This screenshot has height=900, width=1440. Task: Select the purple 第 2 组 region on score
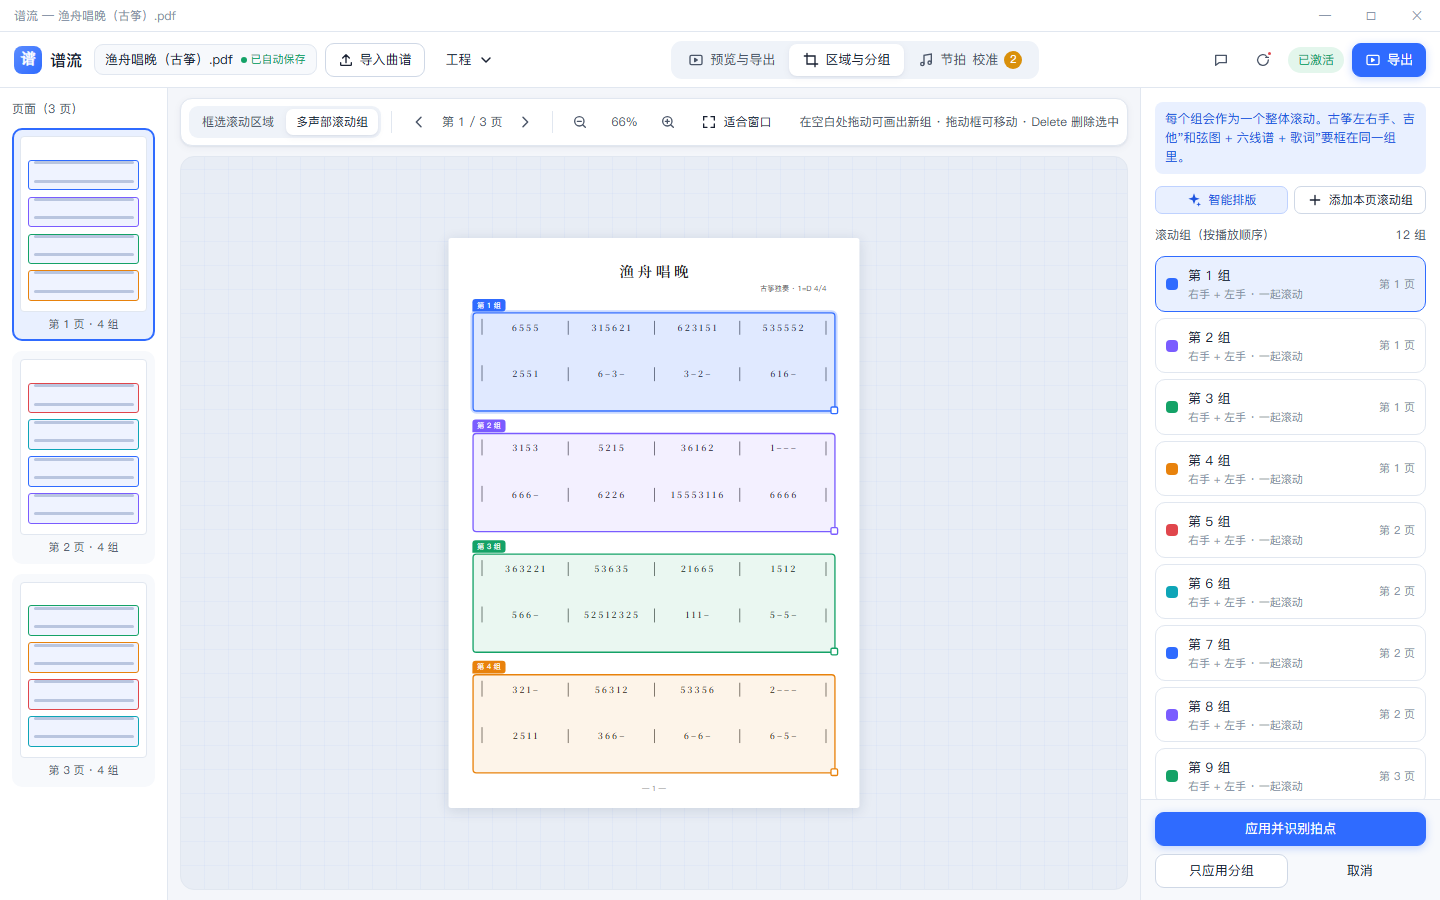[x=654, y=482]
